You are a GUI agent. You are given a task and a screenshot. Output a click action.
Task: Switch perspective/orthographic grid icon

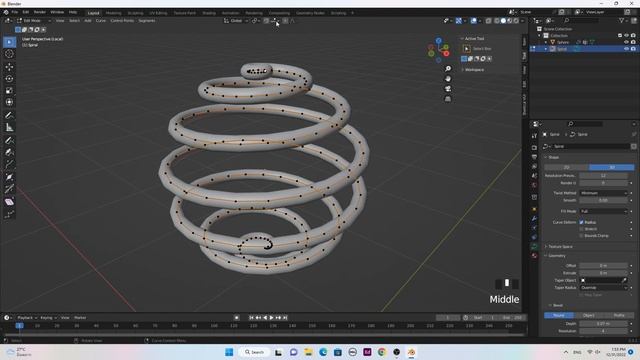point(448,99)
